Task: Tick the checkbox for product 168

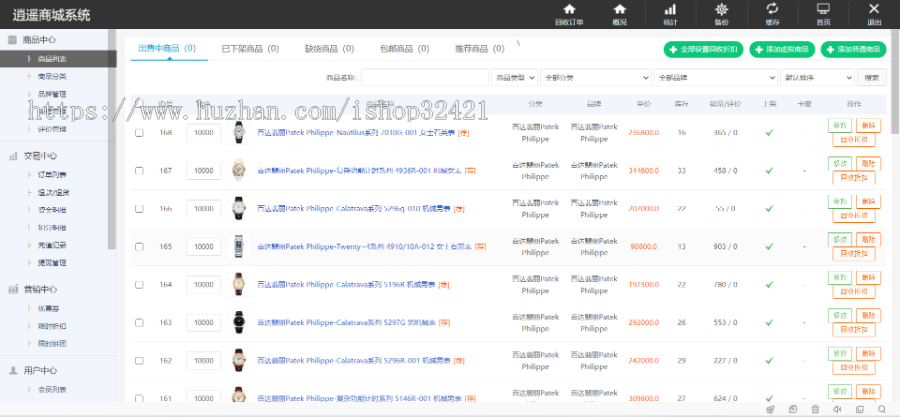Action: pyautogui.click(x=139, y=132)
